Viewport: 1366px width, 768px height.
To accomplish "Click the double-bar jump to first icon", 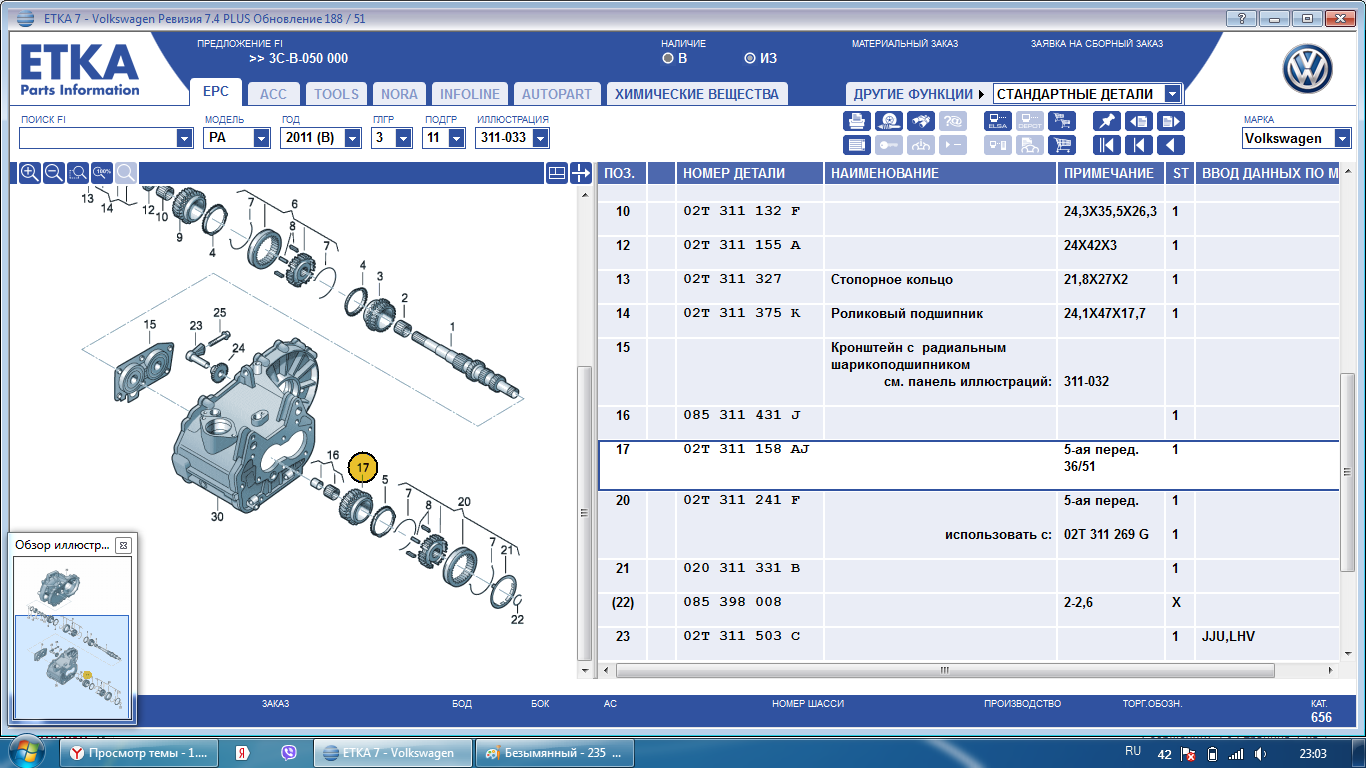I will (x=1107, y=145).
